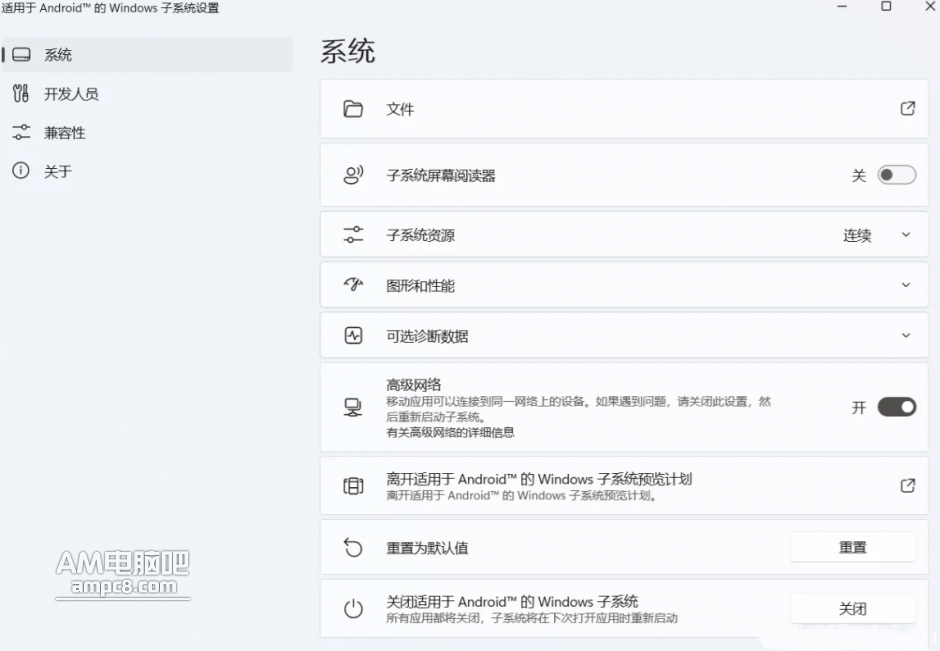The width and height of the screenshot is (940, 651).
Task: Click the 关闭 button to shut down subsystem
Action: (852, 609)
